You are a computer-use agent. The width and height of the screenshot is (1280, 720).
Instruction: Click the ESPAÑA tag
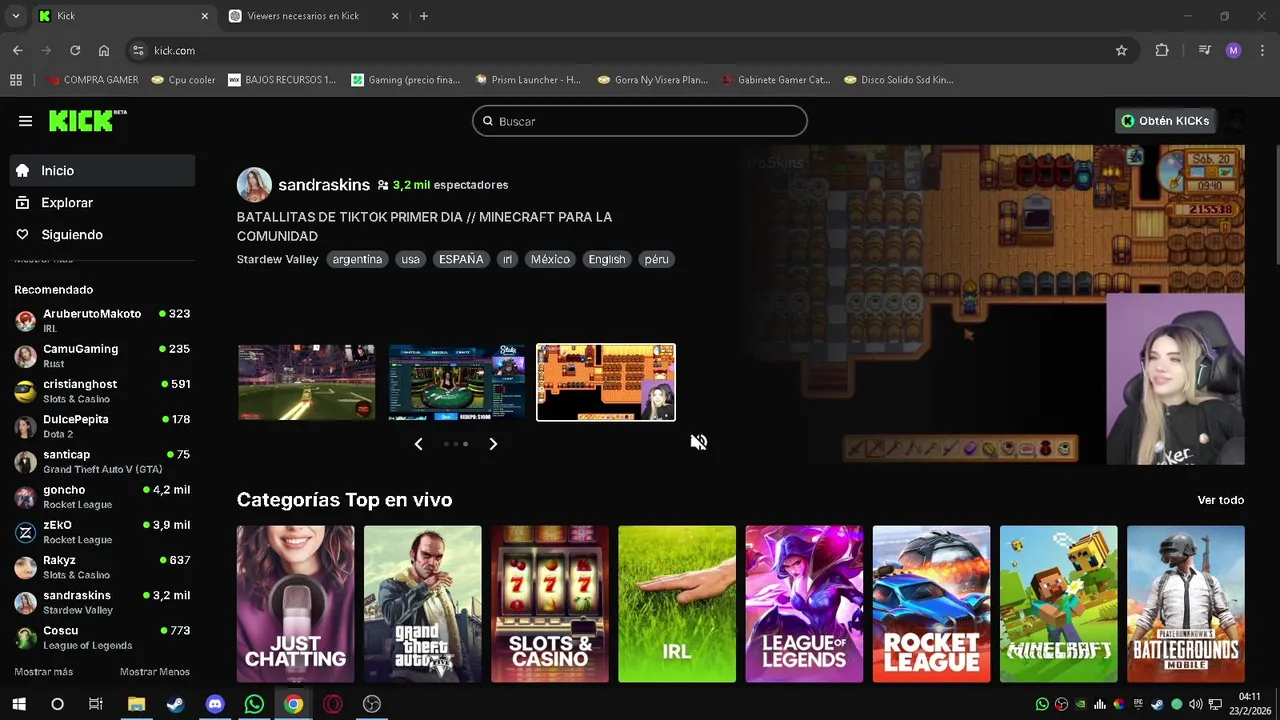tap(461, 260)
